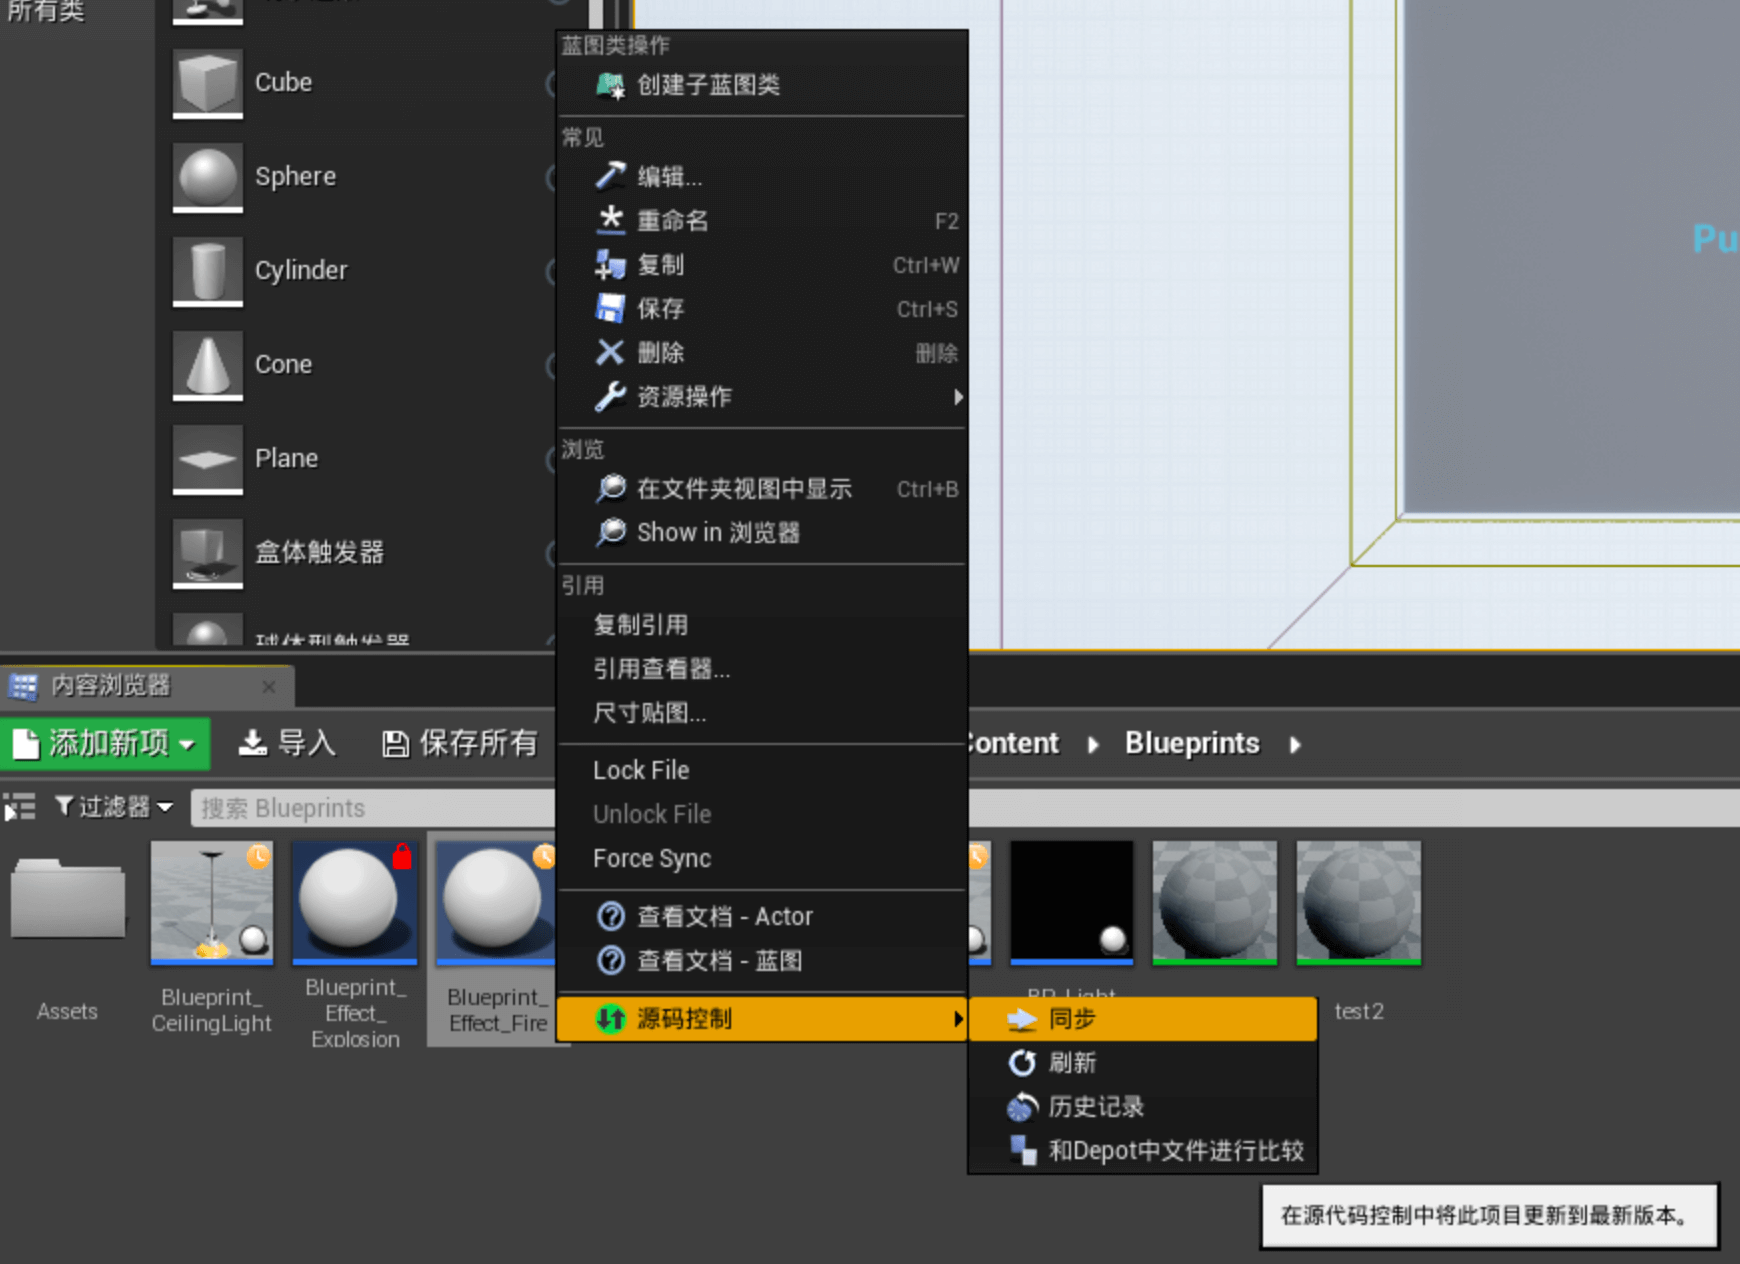Select the 盒体触发器 box trigger icon
Screen dimensions: 1740x1264
[x=207, y=552]
